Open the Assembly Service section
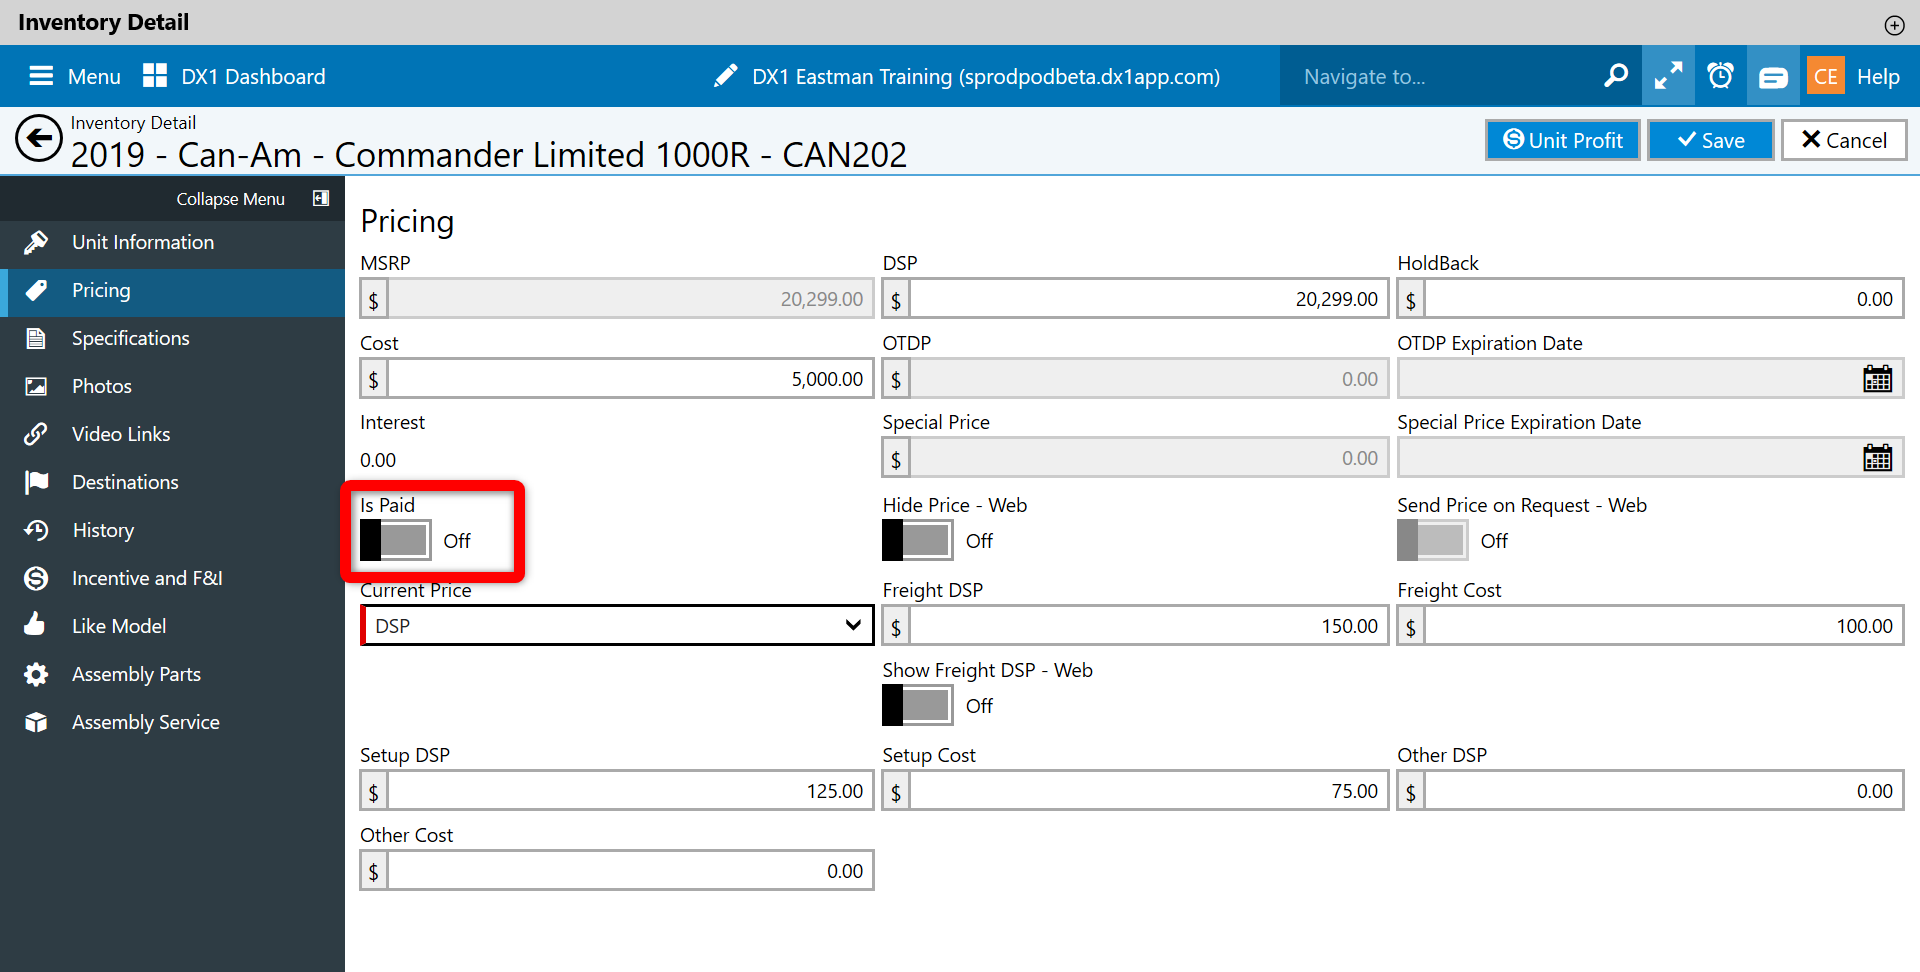The image size is (1920, 972). click(172, 722)
